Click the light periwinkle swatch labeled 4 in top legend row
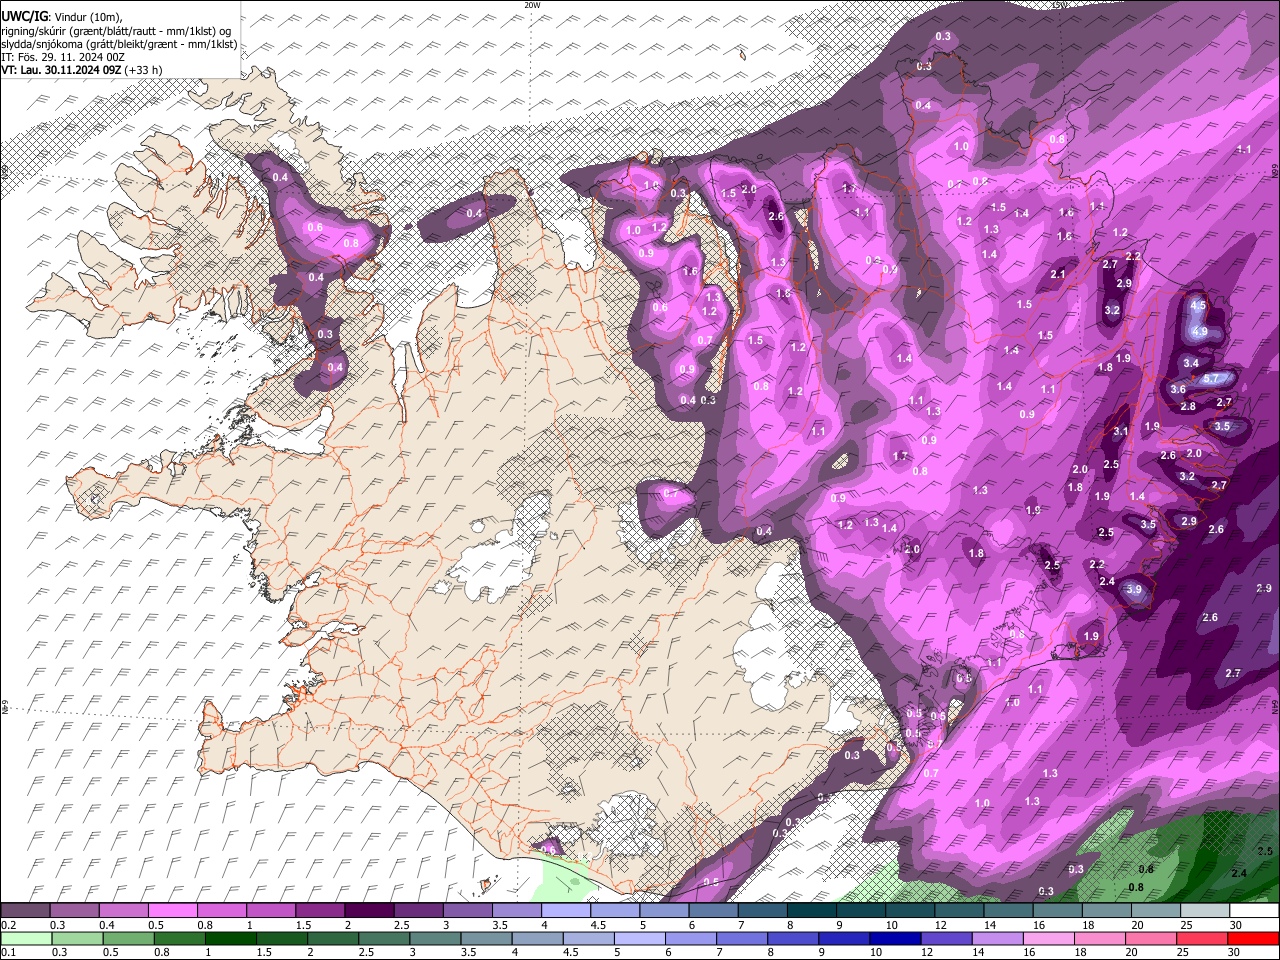This screenshot has width=1280, height=960. point(566,911)
